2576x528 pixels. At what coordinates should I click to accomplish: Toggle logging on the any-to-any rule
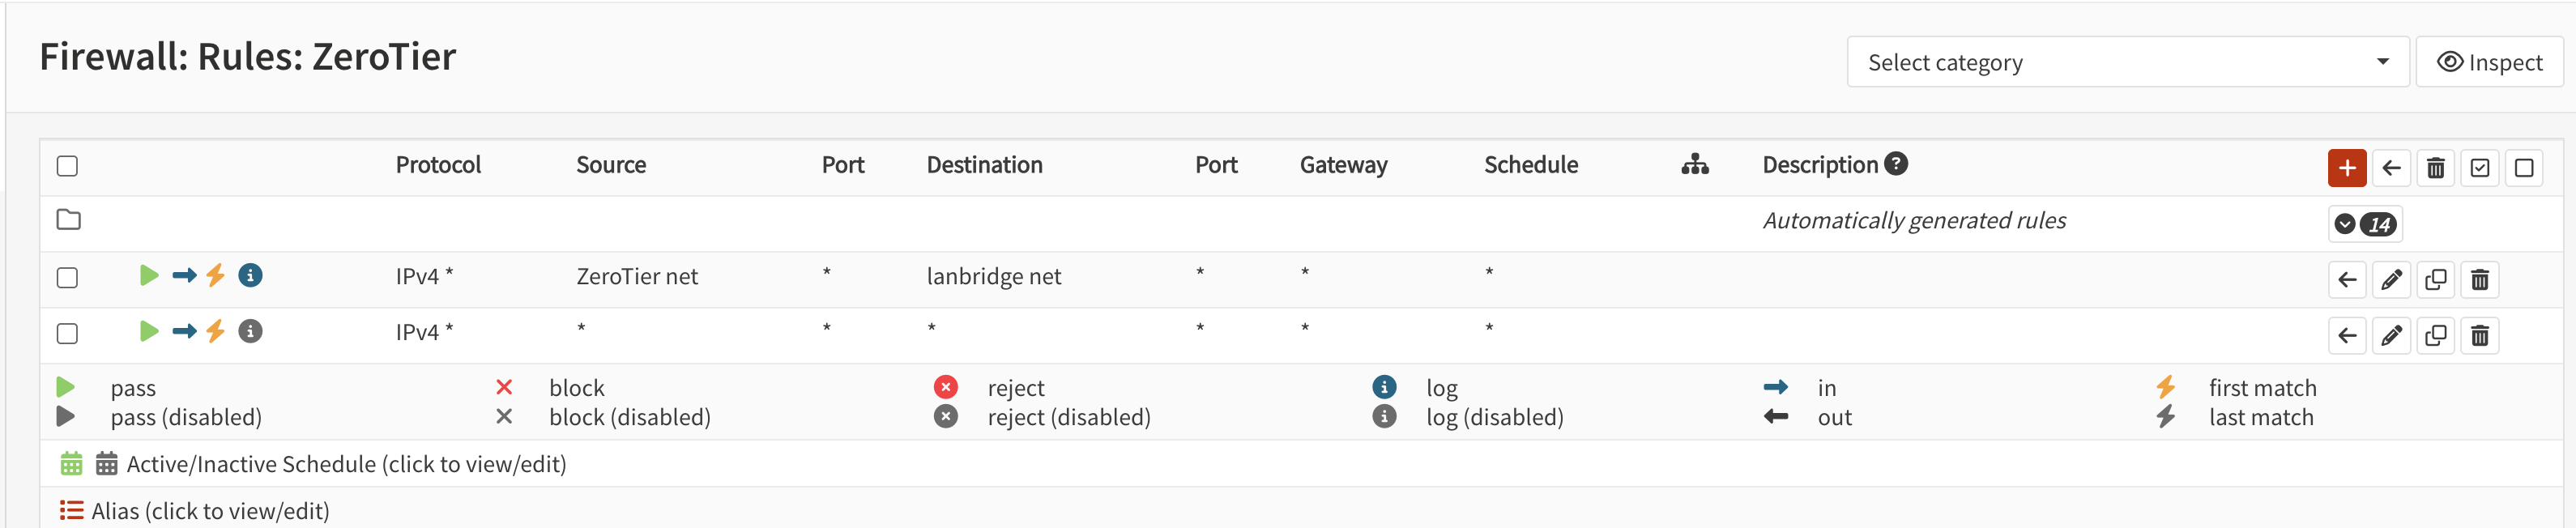coord(250,331)
